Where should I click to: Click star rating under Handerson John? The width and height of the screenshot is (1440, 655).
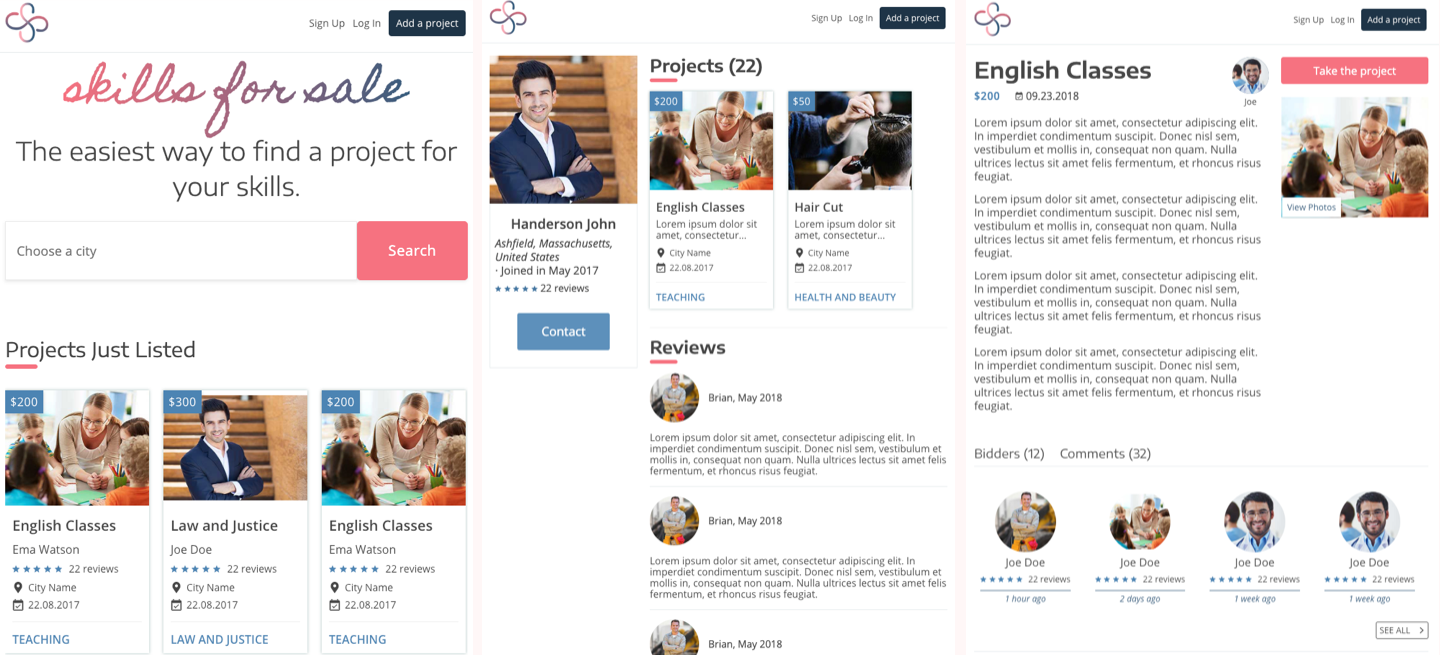[x=516, y=289]
